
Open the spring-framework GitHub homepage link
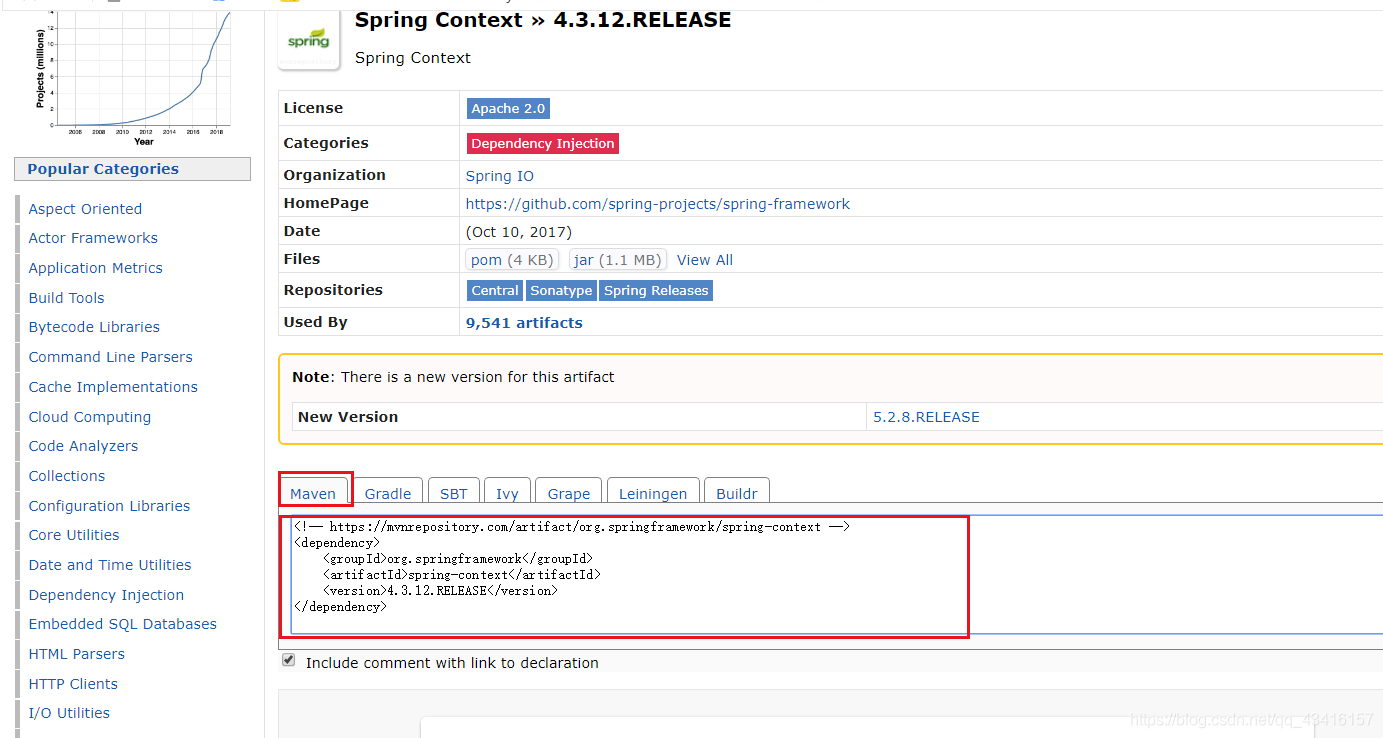pyautogui.click(x=658, y=204)
